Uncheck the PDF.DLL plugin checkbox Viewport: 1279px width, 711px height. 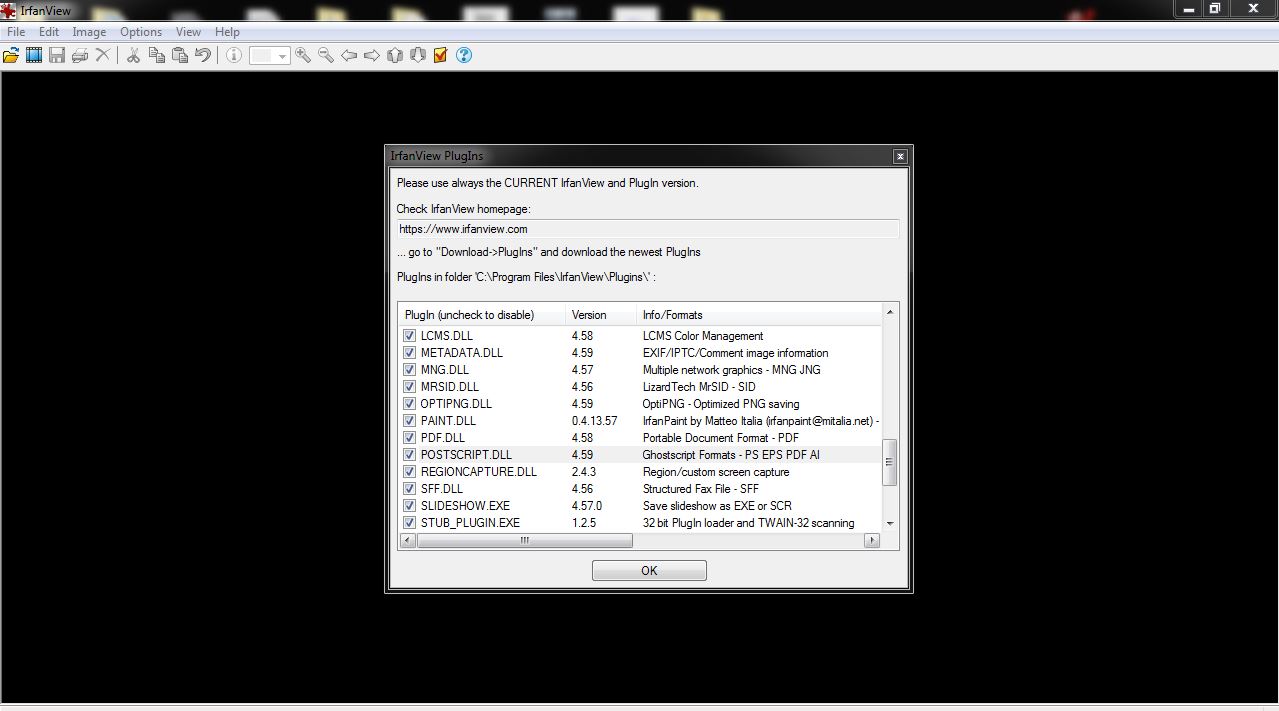(409, 438)
